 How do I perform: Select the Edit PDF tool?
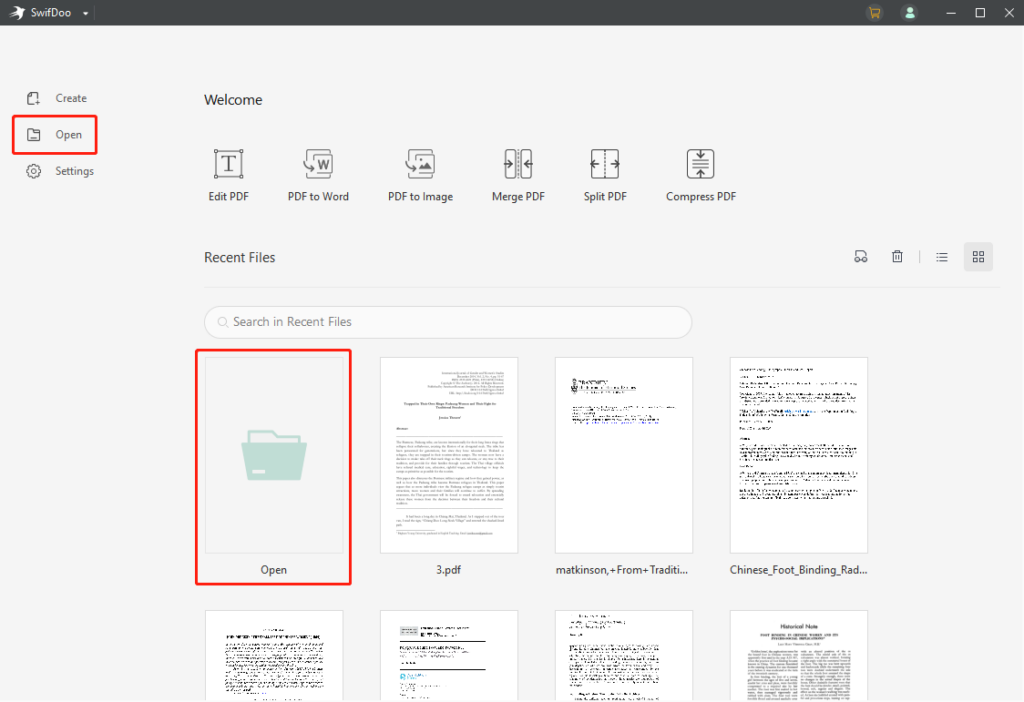pyautogui.click(x=228, y=173)
